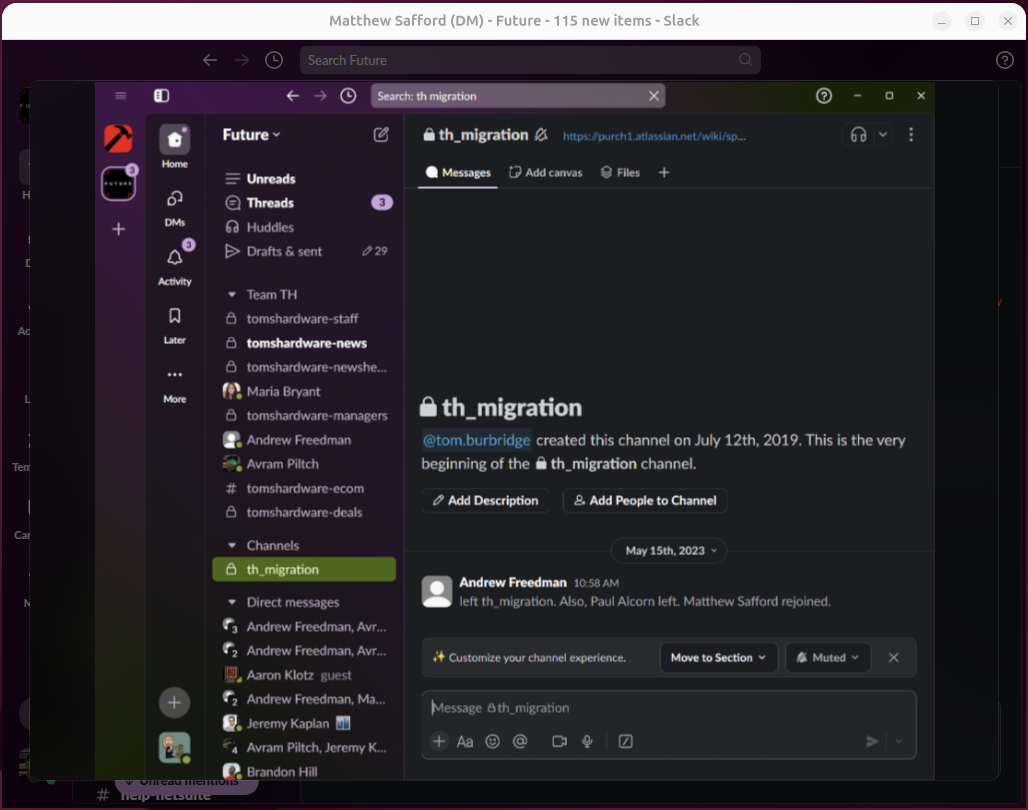Dismiss the customize channel banner
1028x810 pixels.
(894, 657)
